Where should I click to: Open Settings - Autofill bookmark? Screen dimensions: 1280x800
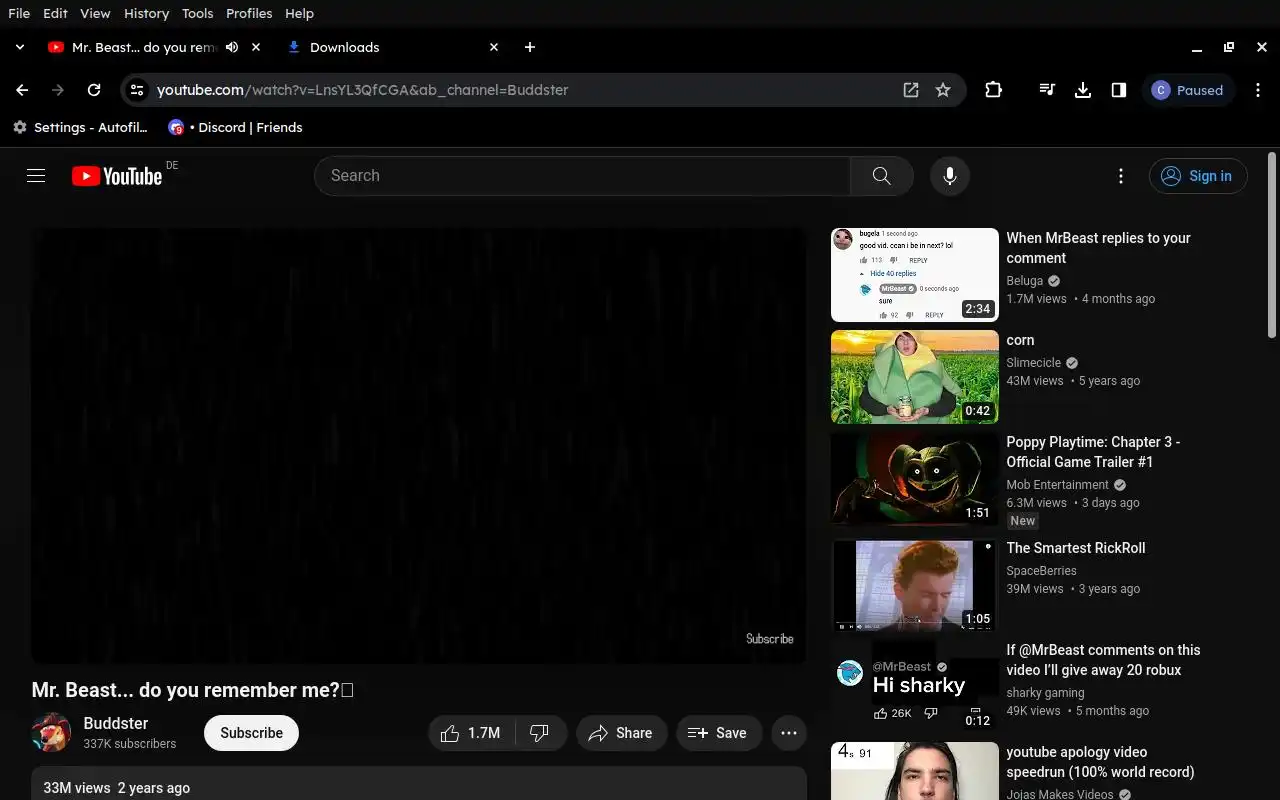[x=80, y=127]
